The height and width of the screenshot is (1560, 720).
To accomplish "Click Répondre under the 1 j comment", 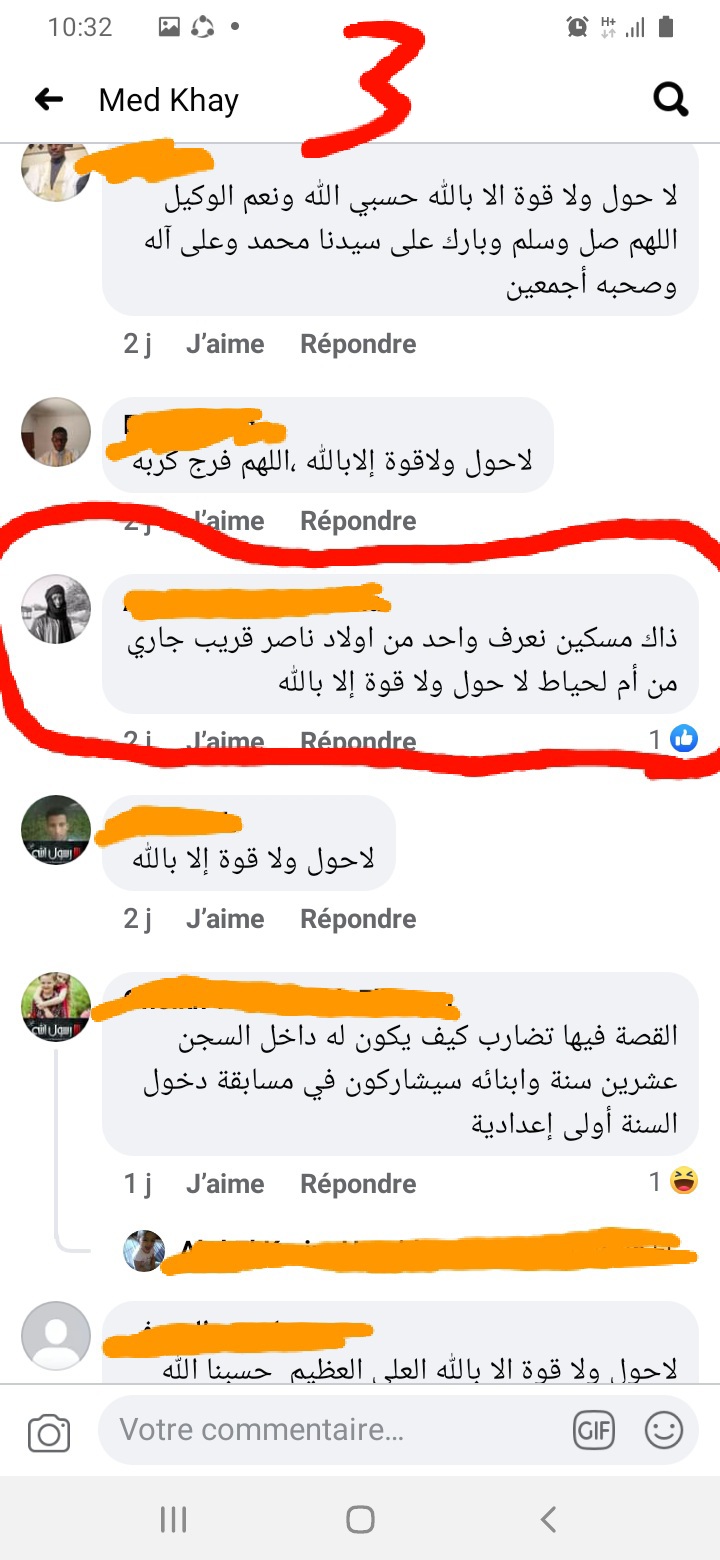I will click(x=358, y=1184).
